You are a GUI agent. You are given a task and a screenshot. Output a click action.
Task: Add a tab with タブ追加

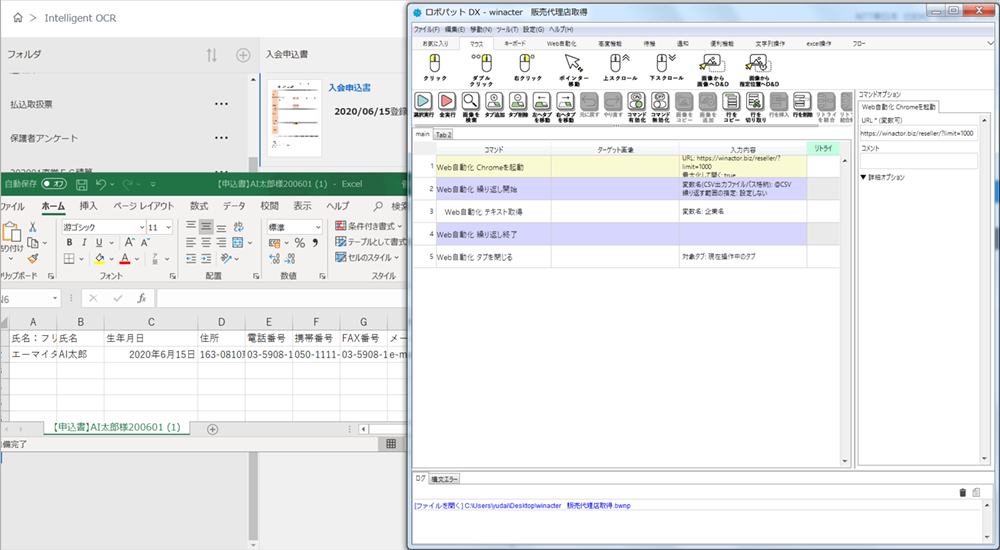[494, 105]
